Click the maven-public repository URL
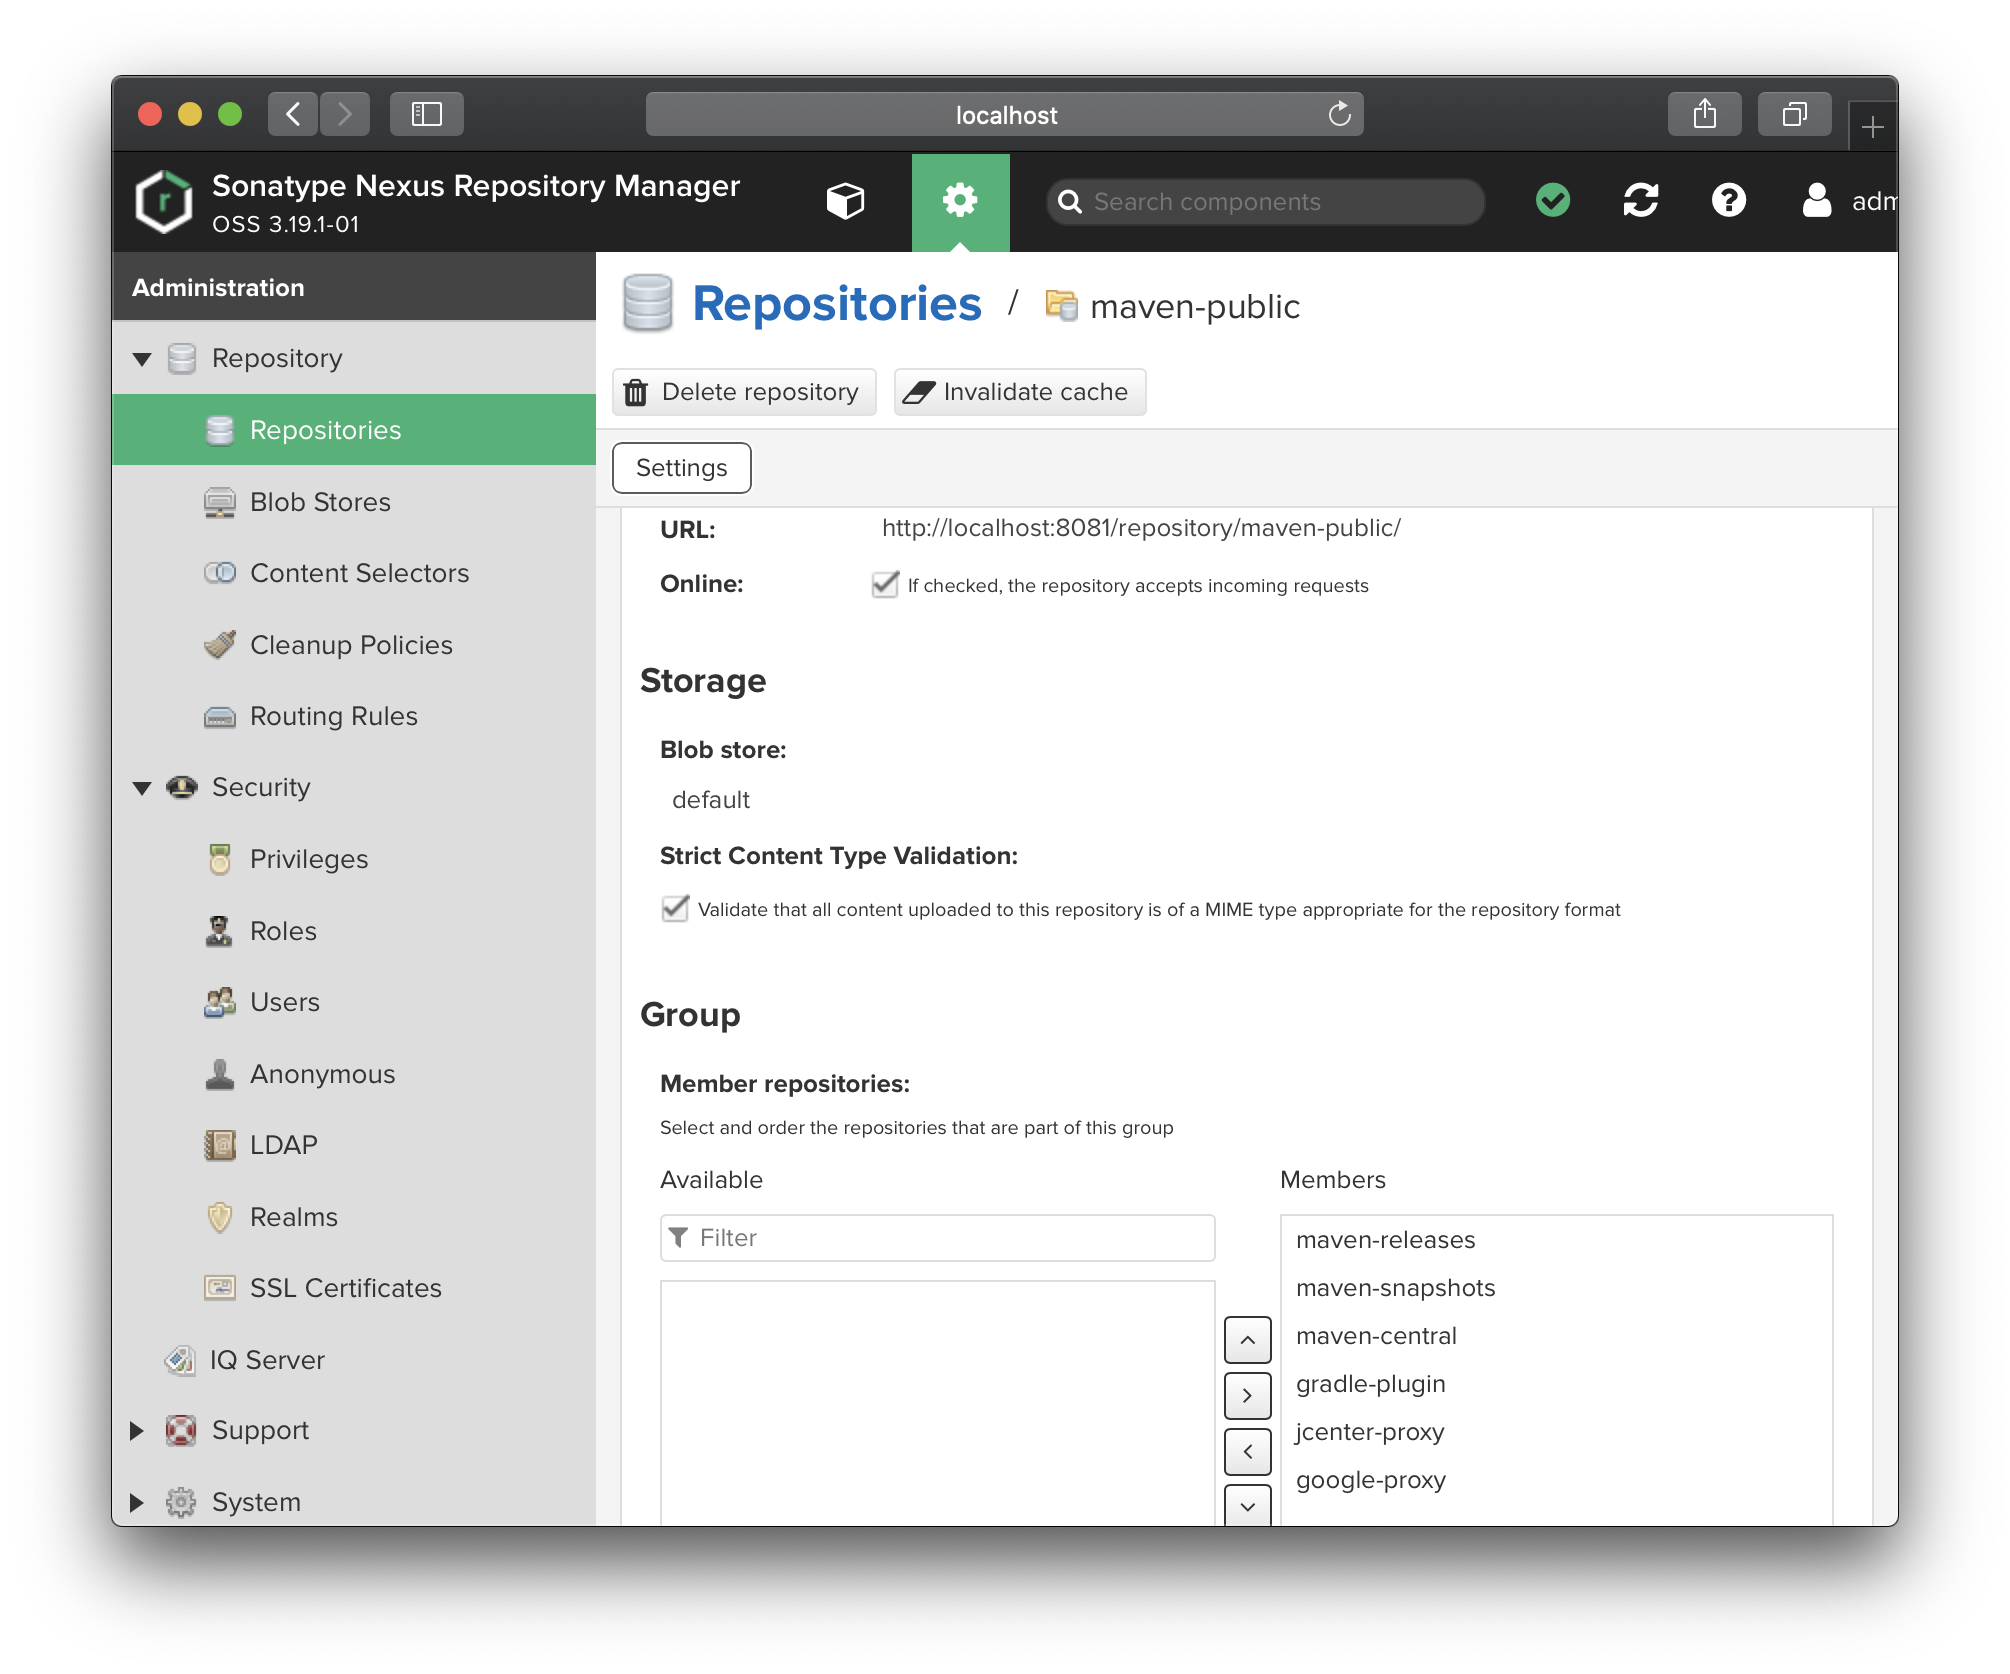The width and height of the screenshot is (2010, 1674). [1141, 528]
